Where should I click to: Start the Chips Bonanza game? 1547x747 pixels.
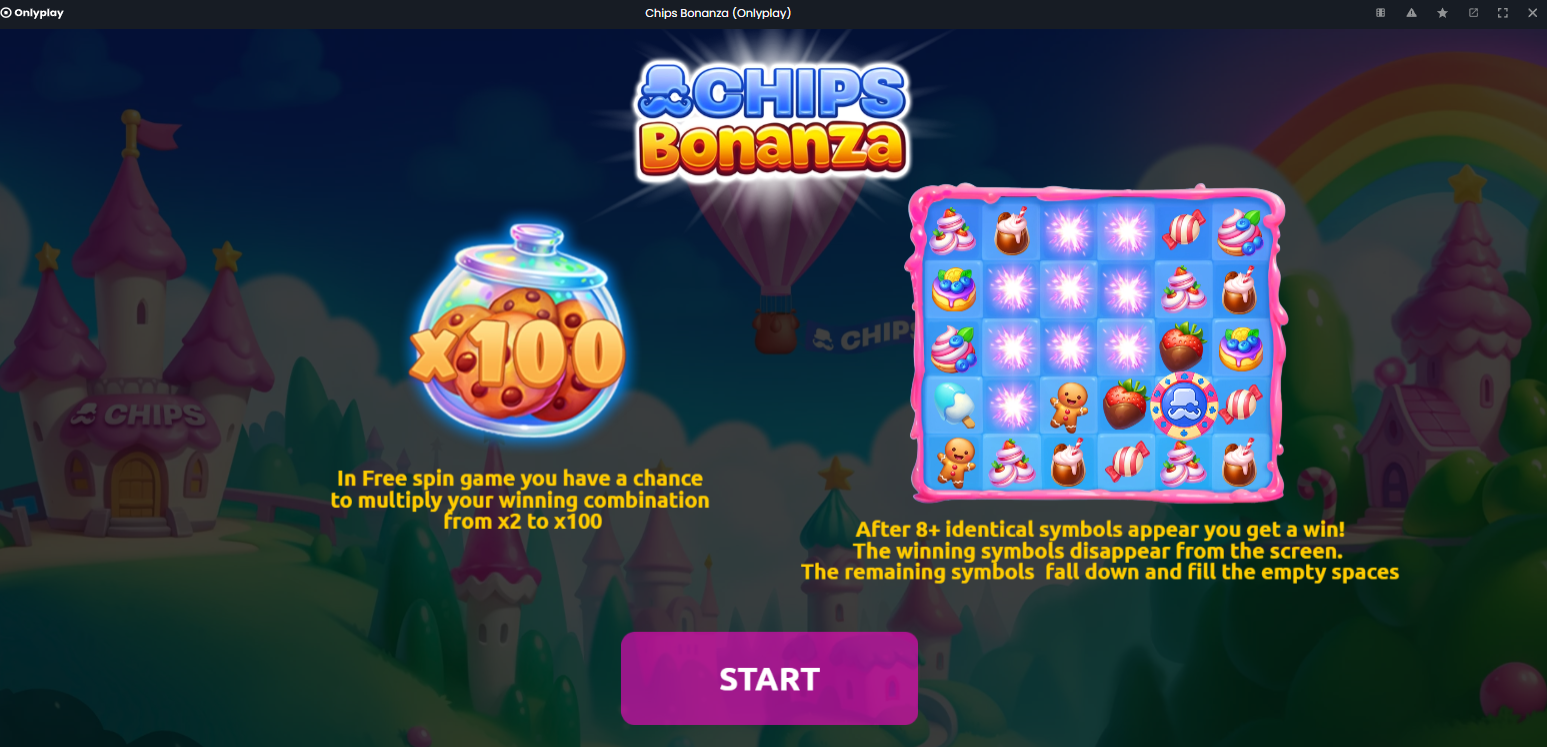769,678
